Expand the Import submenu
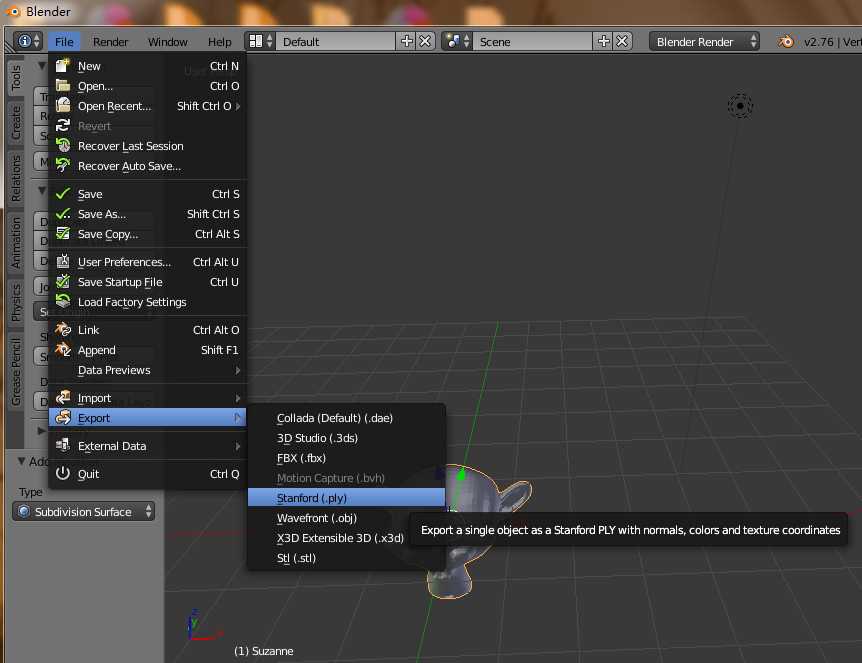Image resolution: width=862 pixels, height=663 pixels. tap(238, 398)
